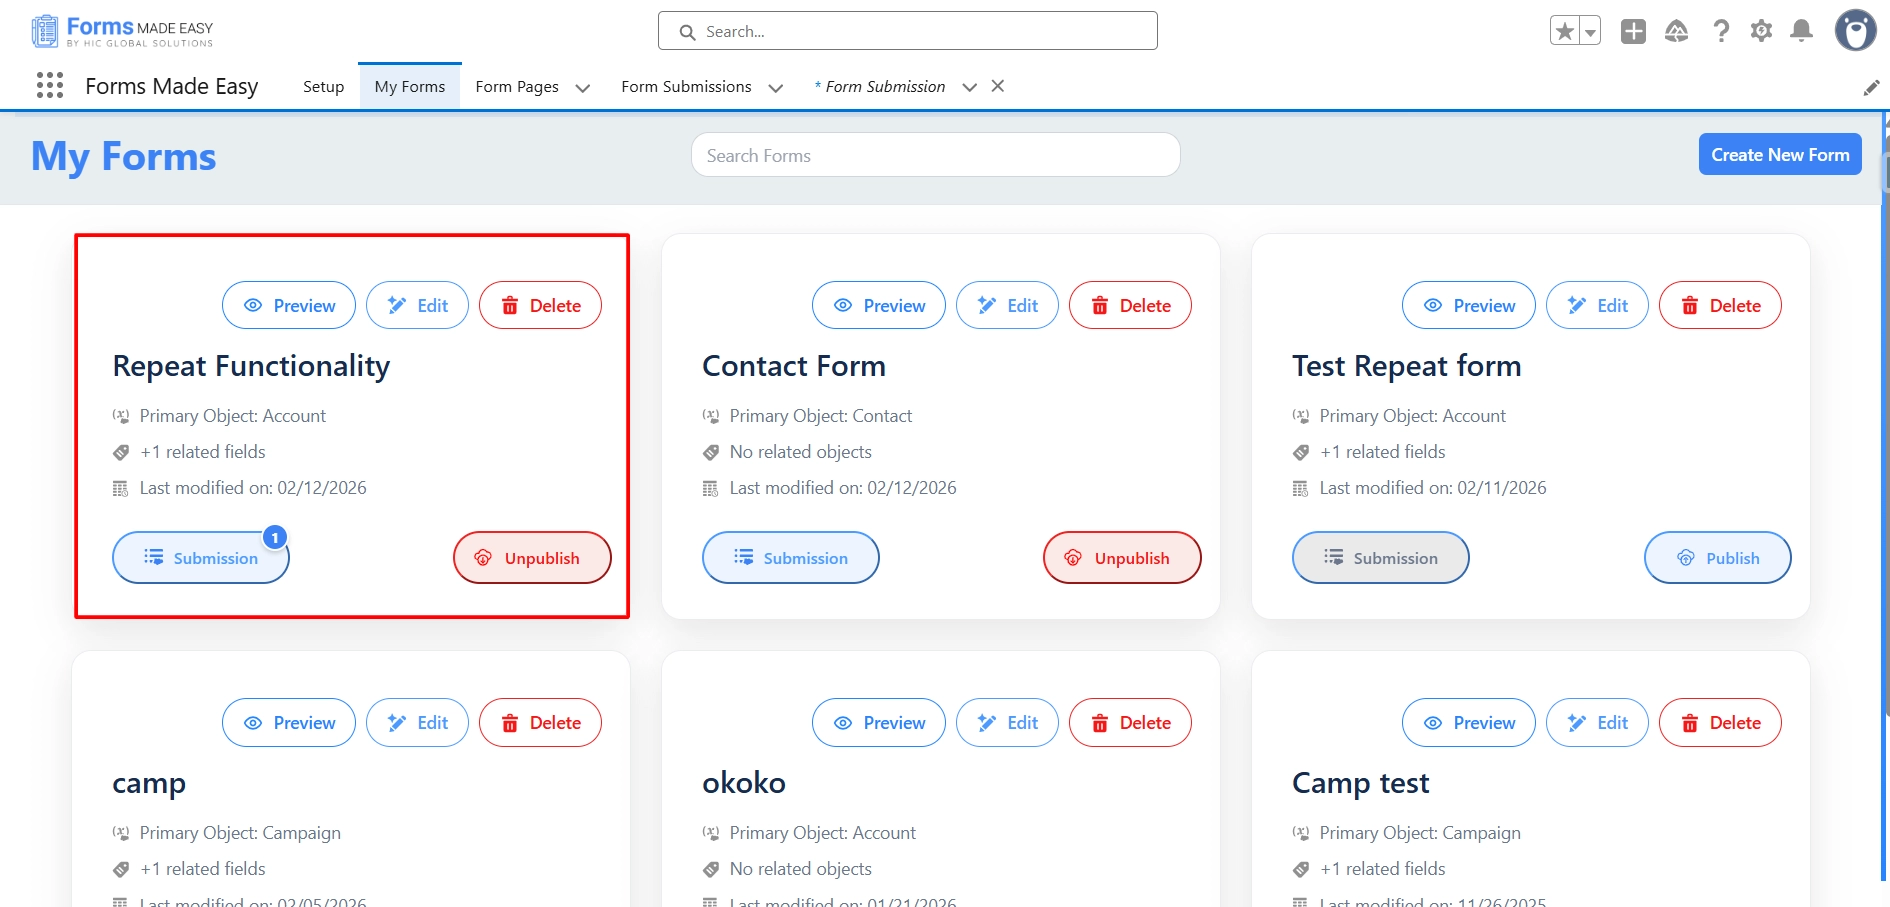Delete the Contact Form
Screen dimensions: 1890x907
click(1130, 306)
